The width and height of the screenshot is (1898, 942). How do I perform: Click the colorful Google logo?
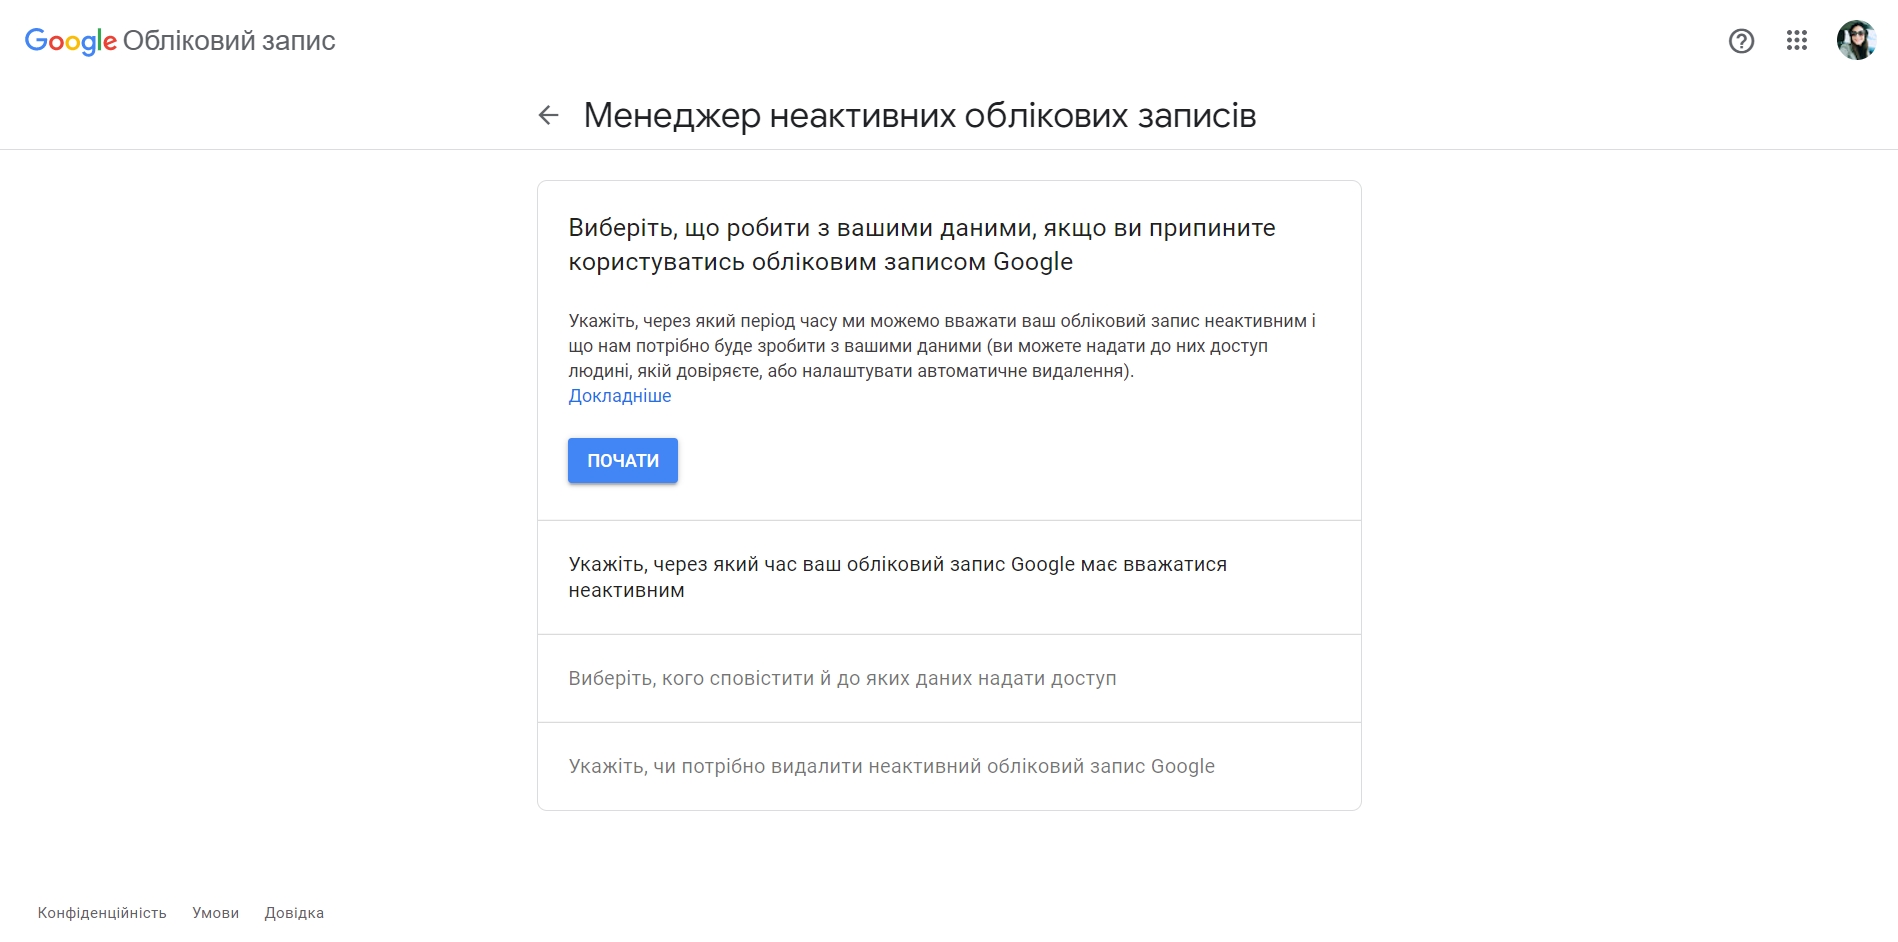pos(70,41)
